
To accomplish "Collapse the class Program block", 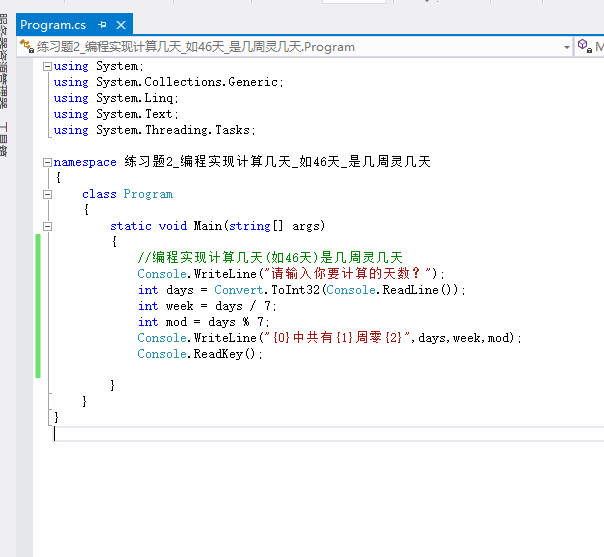I will point(47,194).
